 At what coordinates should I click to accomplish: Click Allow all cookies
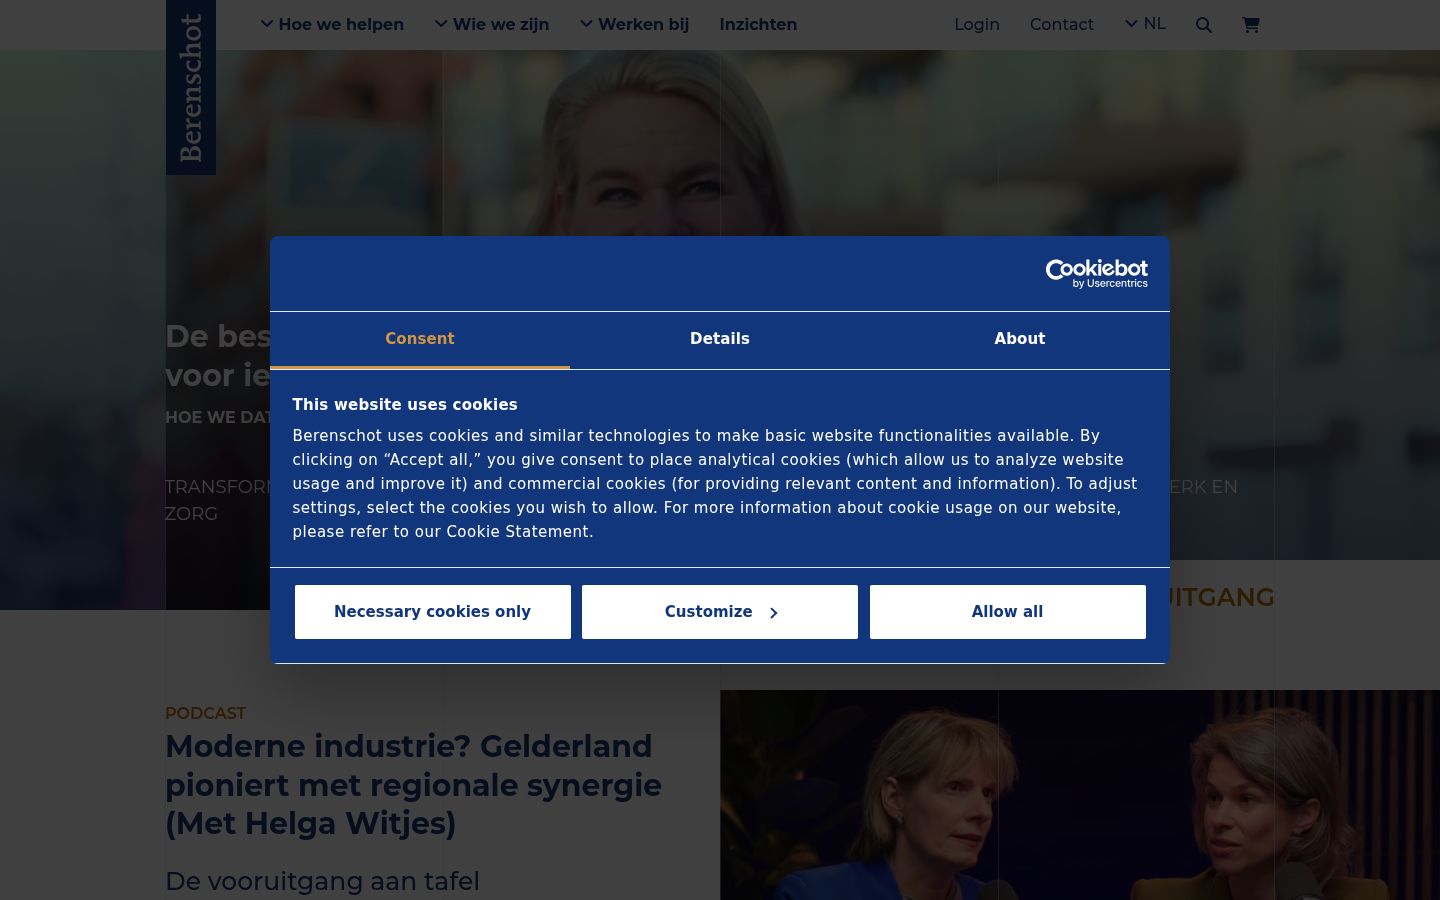[1008, 612]
